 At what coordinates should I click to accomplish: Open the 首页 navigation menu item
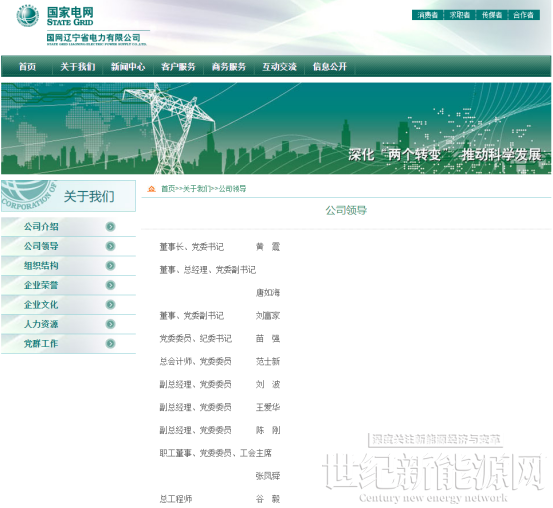pos(27,66)
